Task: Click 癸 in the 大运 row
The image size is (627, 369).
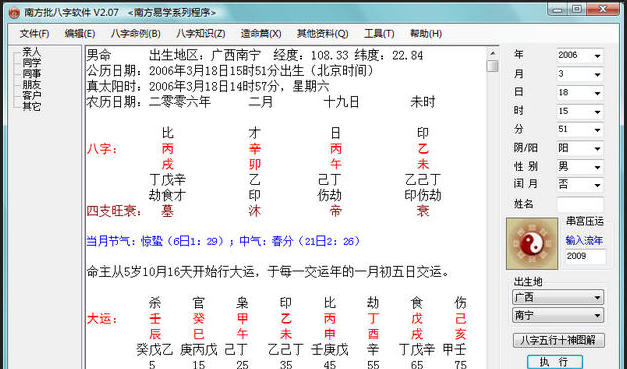Action: coord(199,319)
